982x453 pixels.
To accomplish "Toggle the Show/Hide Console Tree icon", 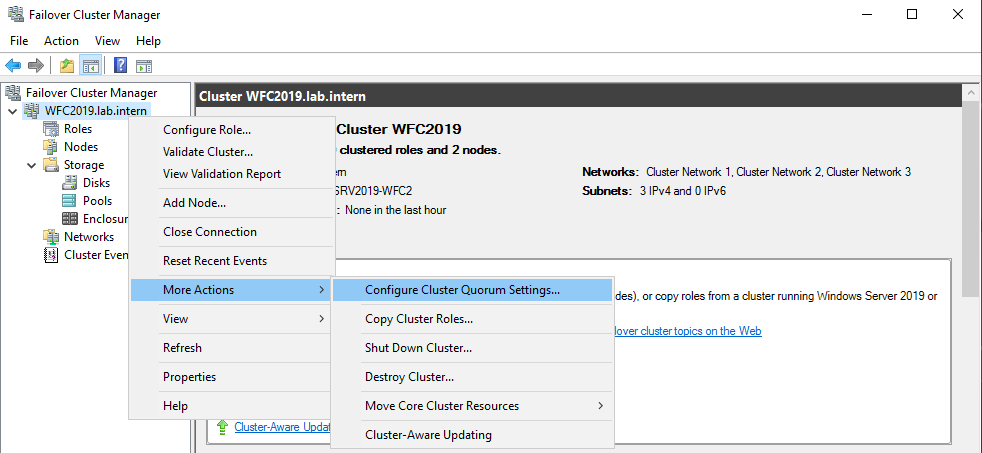I will coord(90,66).
